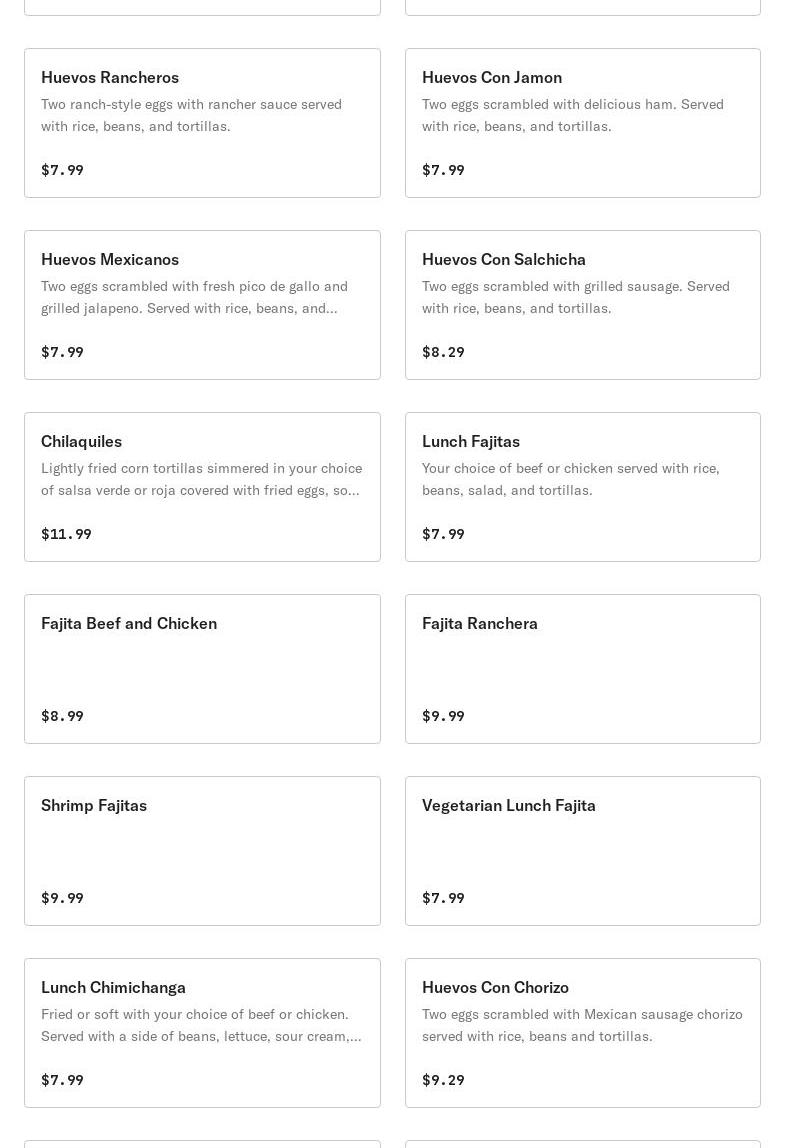Image resolution: width=785 pixels, height=1148 pixels.
Task: Add Lunch Fajitas by clicking its card
Action: coord(471,441)
